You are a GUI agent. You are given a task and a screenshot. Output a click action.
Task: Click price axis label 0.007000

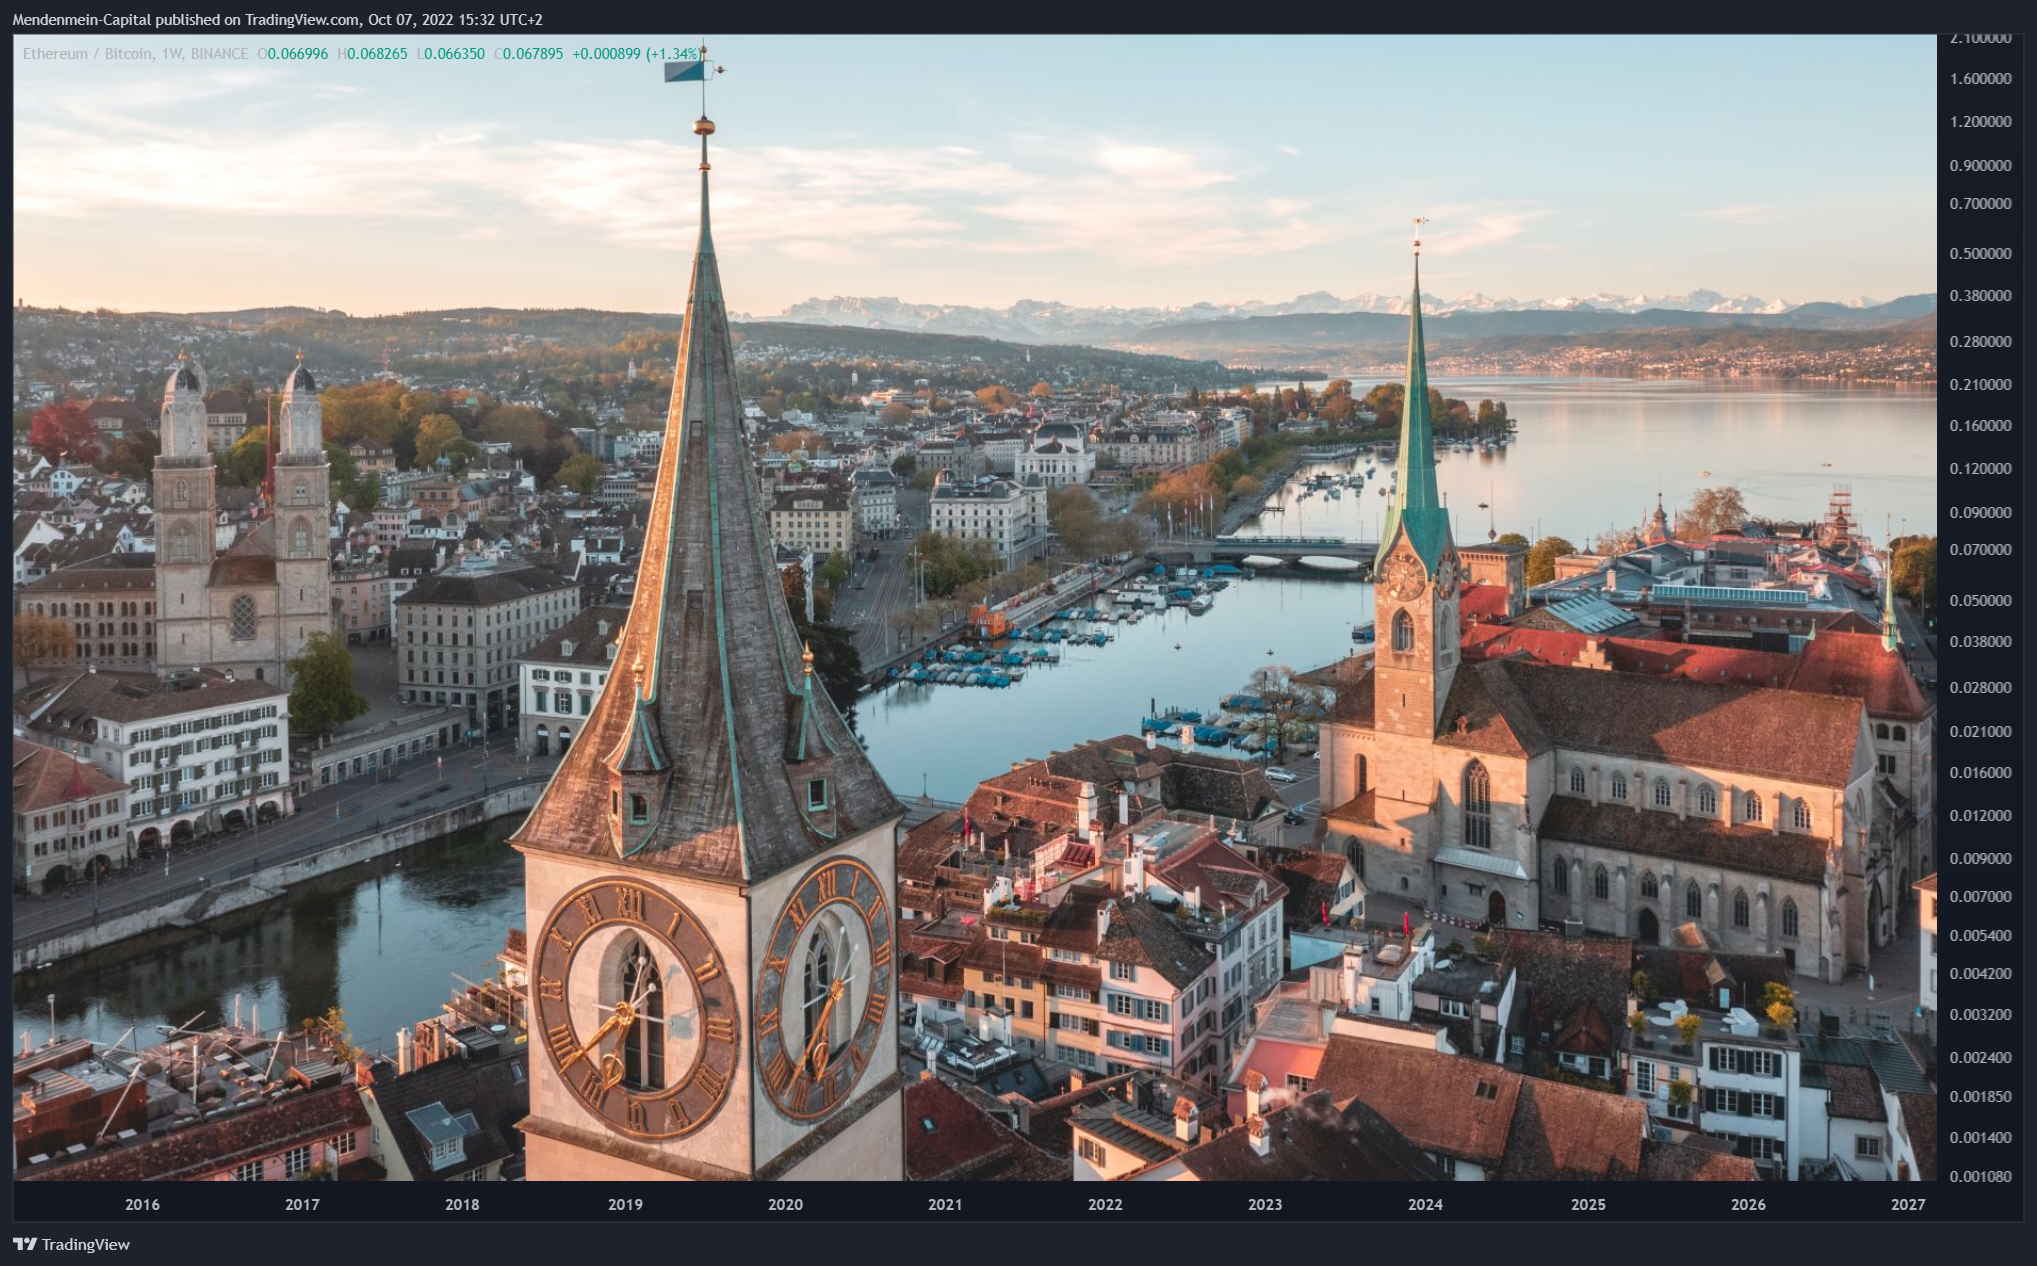tap(1980, 896)
